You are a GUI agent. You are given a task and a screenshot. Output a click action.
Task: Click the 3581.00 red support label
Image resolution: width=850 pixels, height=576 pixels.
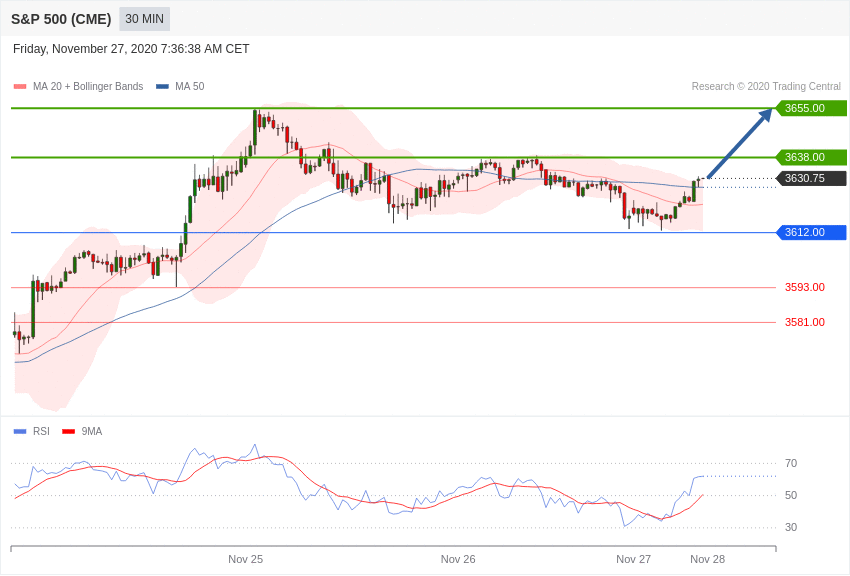[804, 322]
